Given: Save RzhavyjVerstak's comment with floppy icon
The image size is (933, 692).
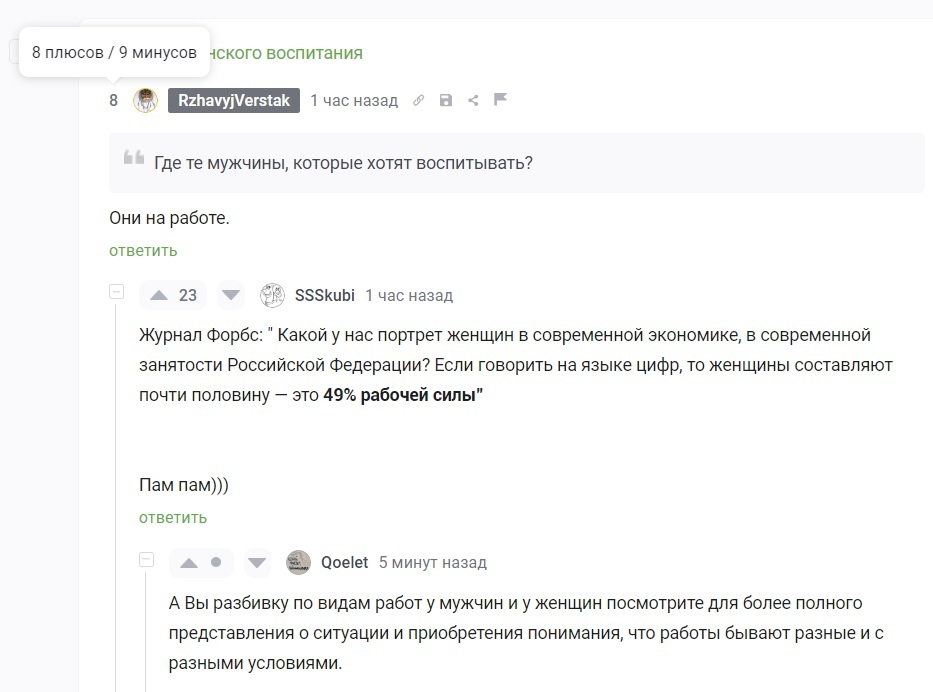Looking at the screenshot, I should coord(446,100).
